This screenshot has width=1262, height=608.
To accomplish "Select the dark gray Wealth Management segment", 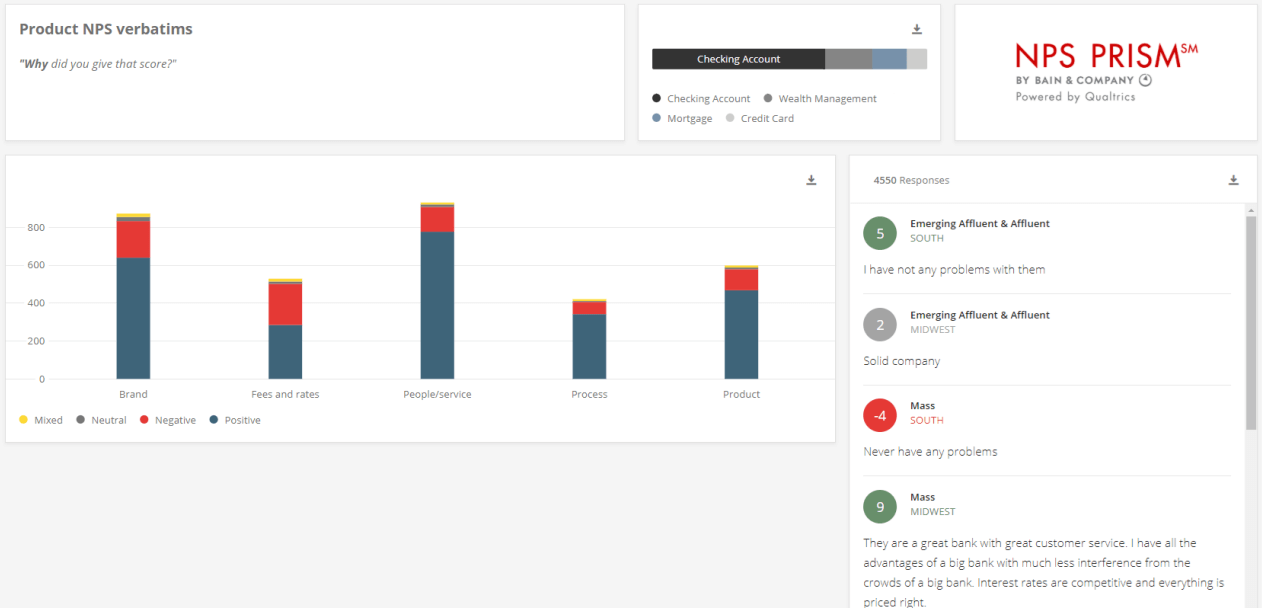I will click(x=848, y=59).
